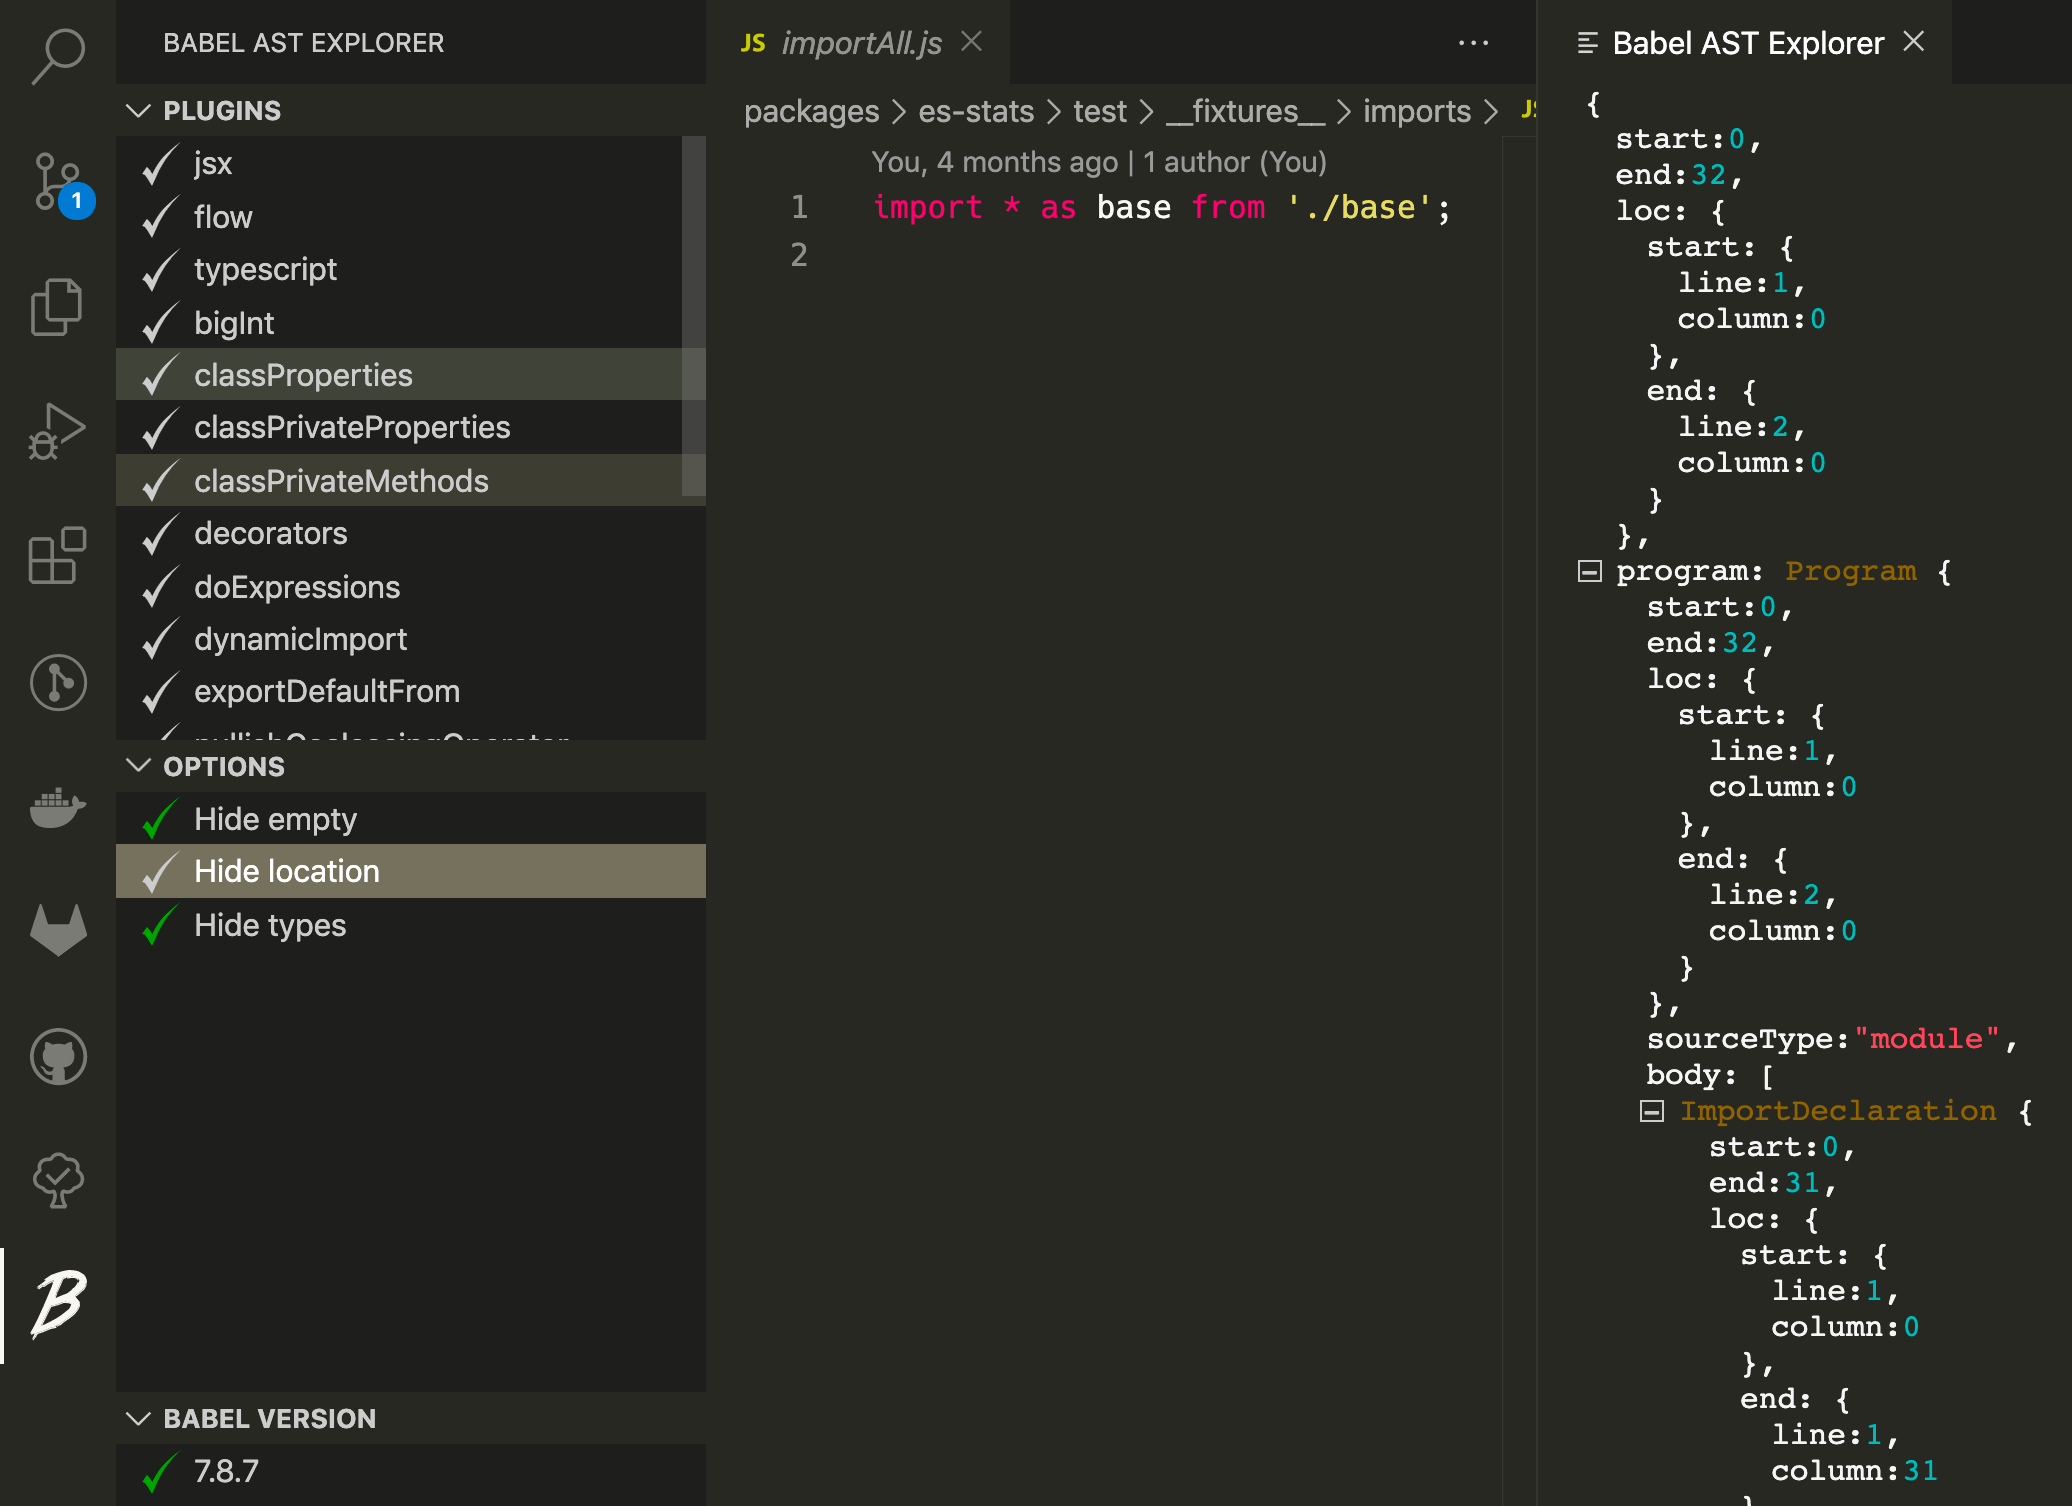The image size is (2072, 1506).
Task: Toggle the typescript plugin
Action: pos(411,269)
